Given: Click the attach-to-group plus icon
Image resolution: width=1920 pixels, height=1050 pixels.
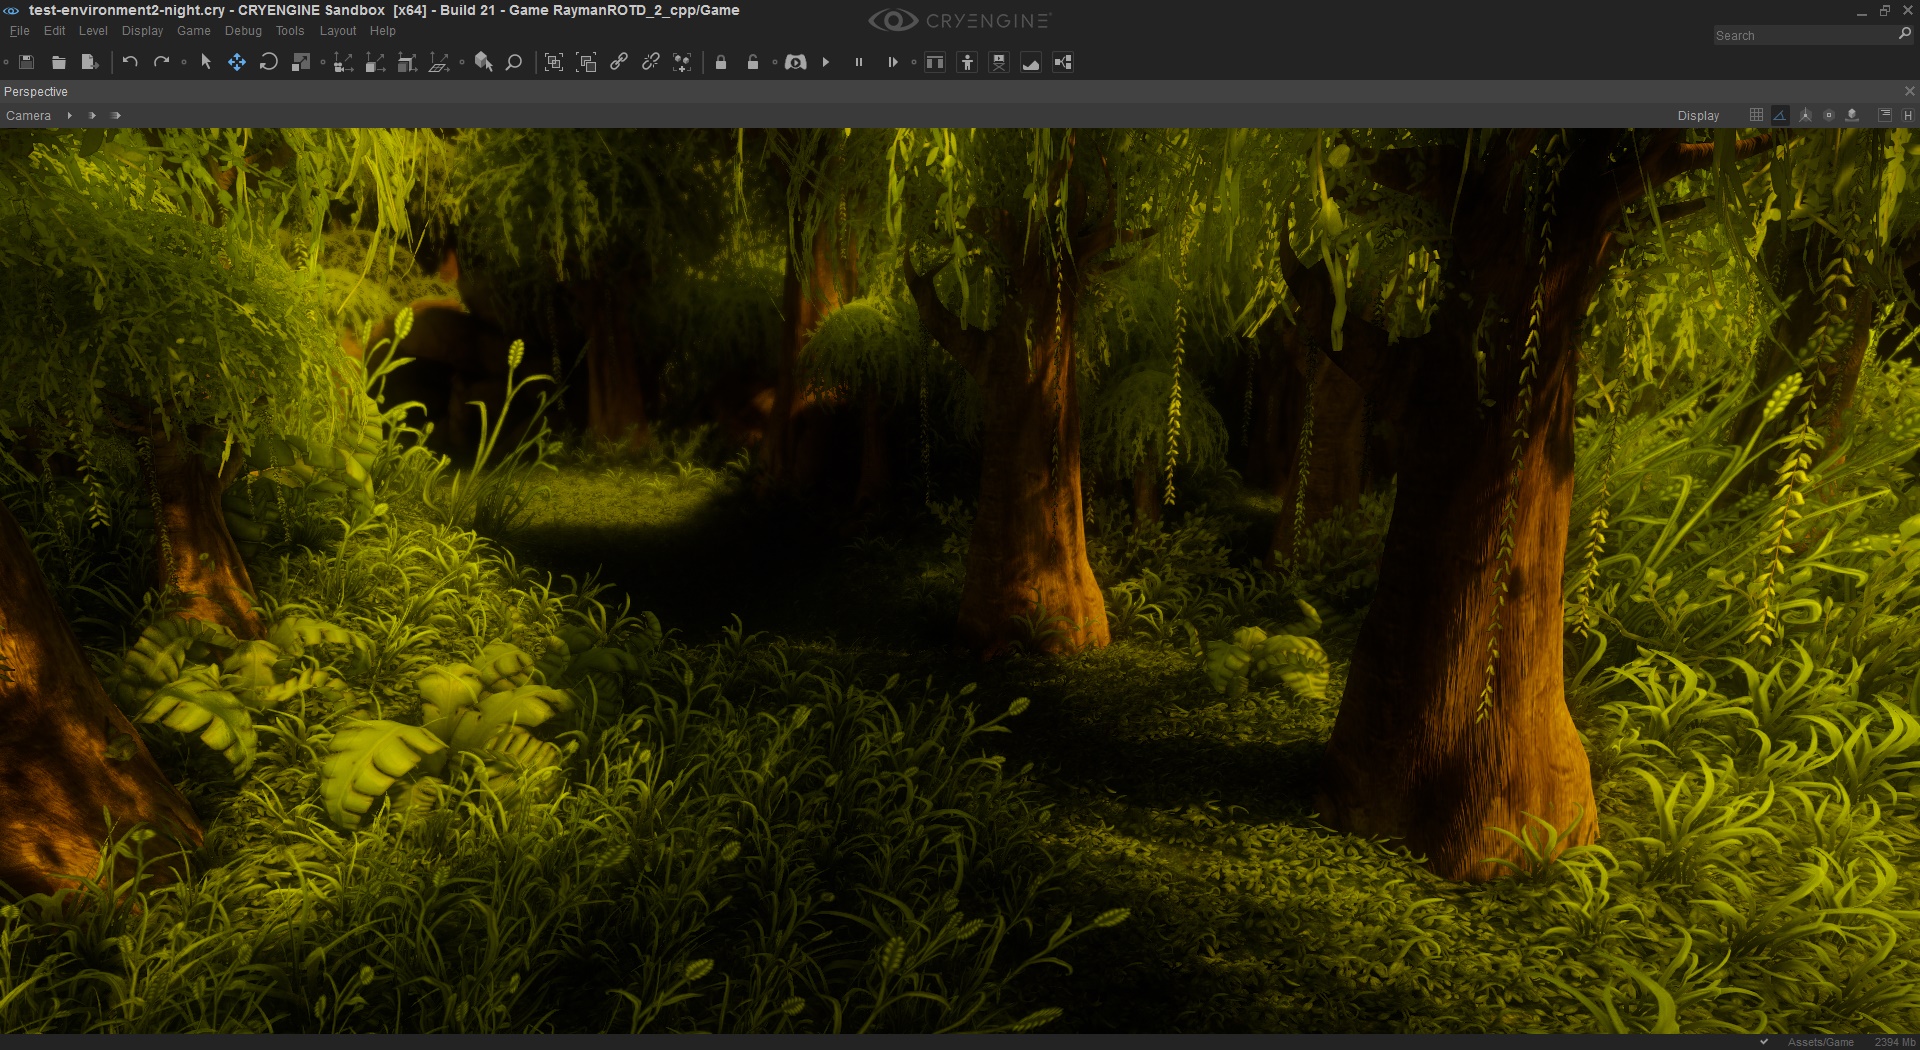Looking at the screenshot, I should pyautogui.click(x=682, y=62).
